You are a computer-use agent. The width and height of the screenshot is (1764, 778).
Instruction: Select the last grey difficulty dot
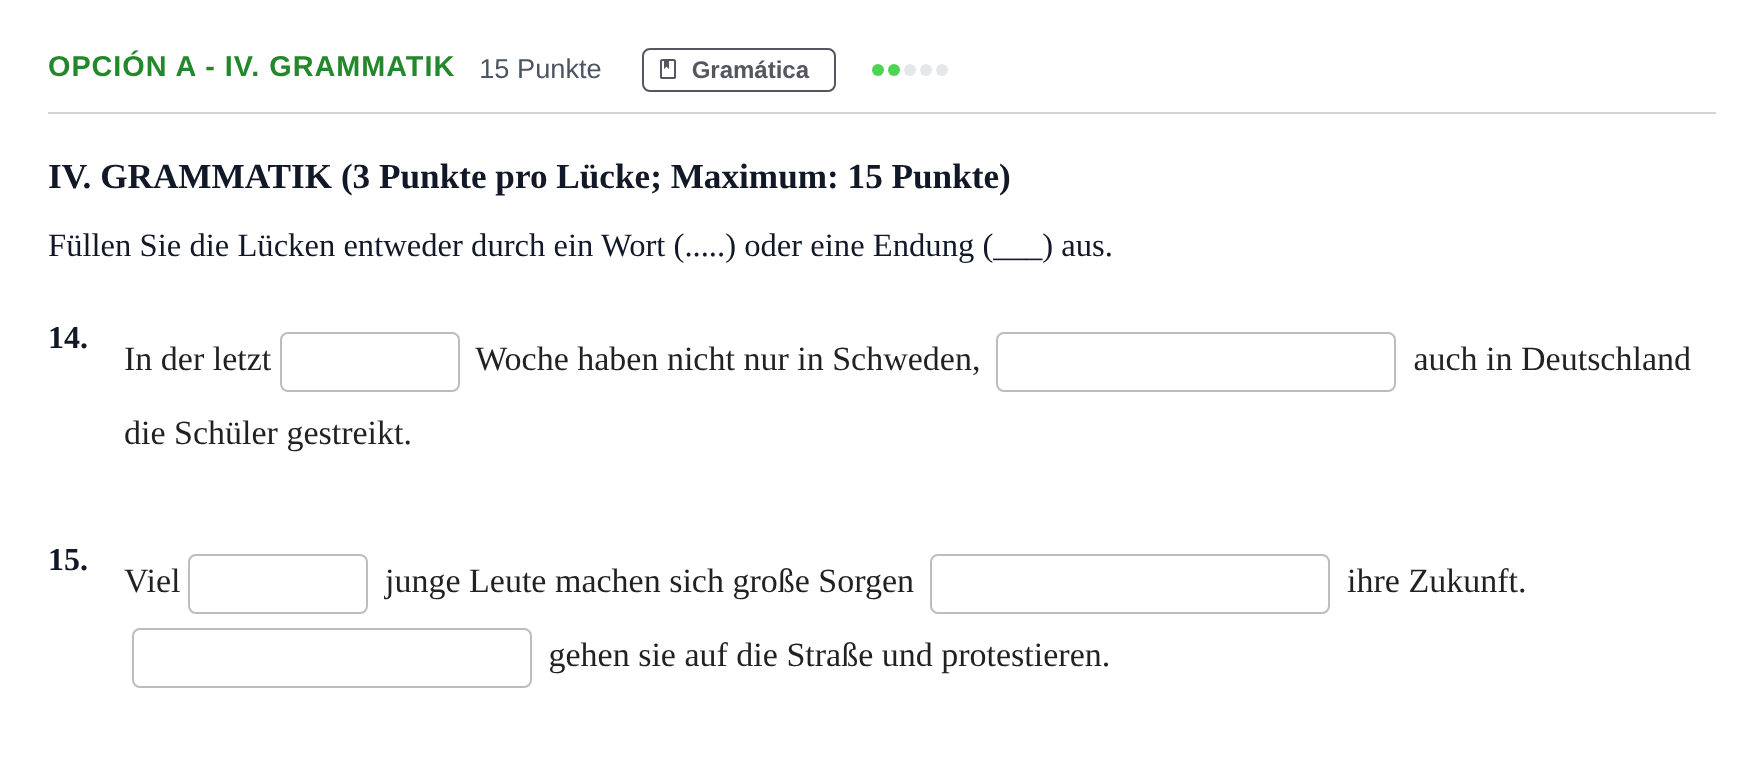(x=942, y=70)
